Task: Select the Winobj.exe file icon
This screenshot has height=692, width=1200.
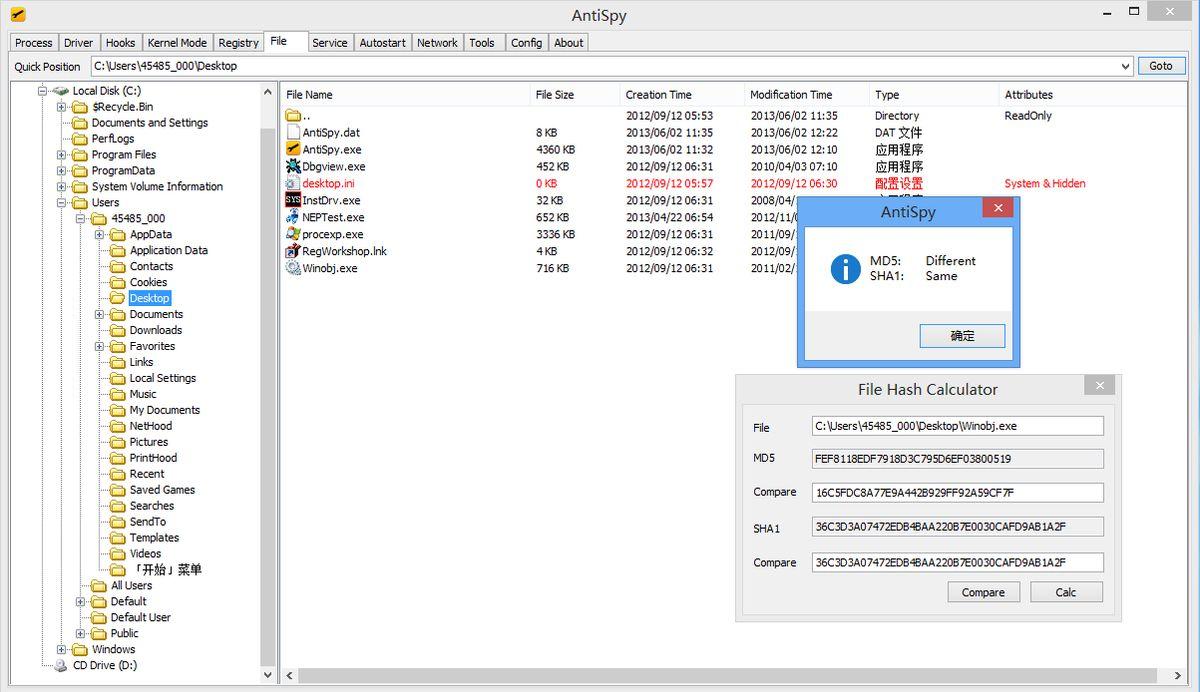Action: (293, 268)
